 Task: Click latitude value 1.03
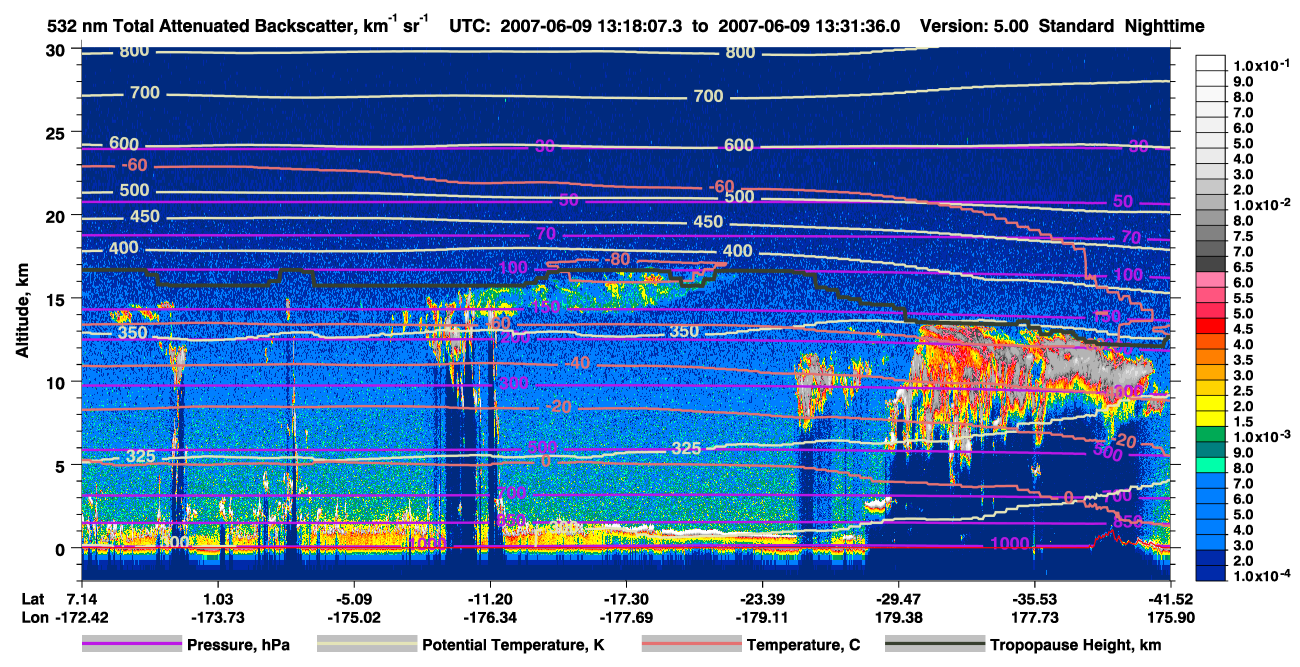217,598
